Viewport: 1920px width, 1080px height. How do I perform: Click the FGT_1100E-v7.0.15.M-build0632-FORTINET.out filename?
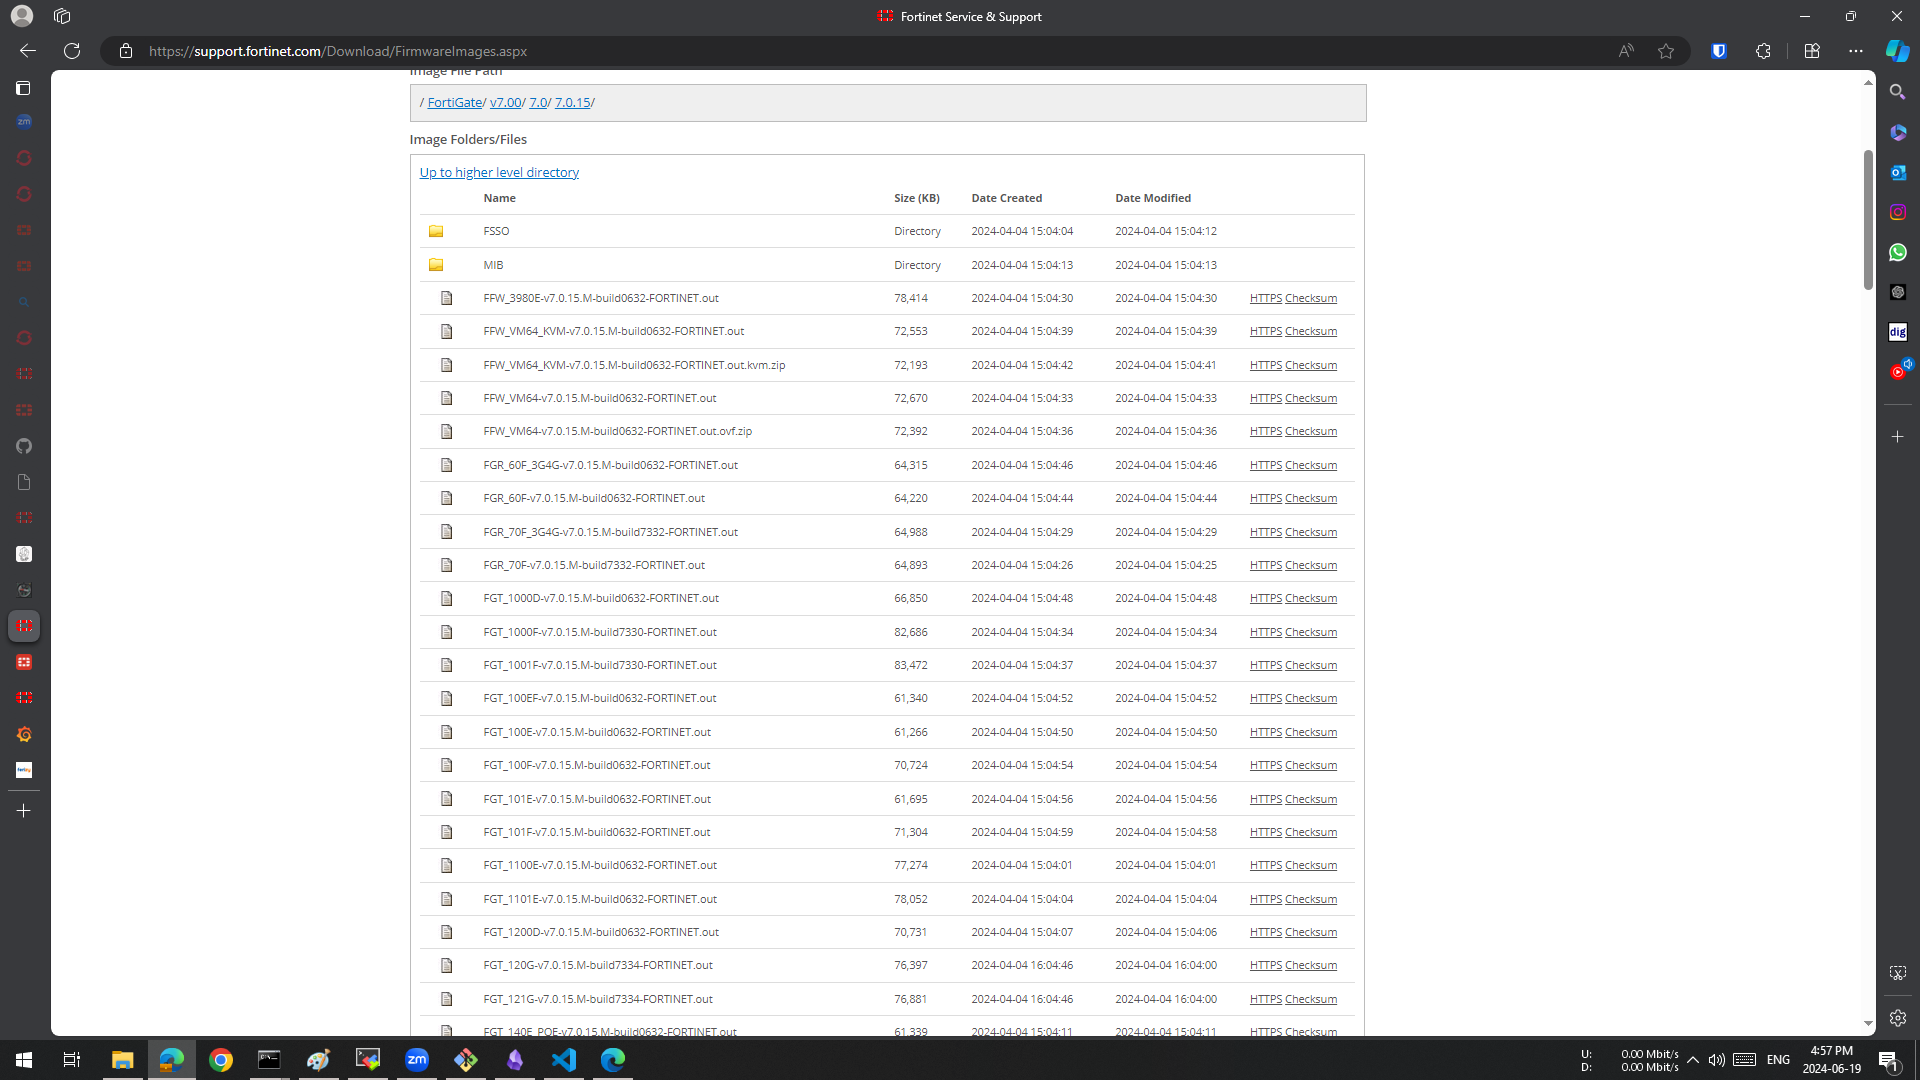(x=600, y=865)
